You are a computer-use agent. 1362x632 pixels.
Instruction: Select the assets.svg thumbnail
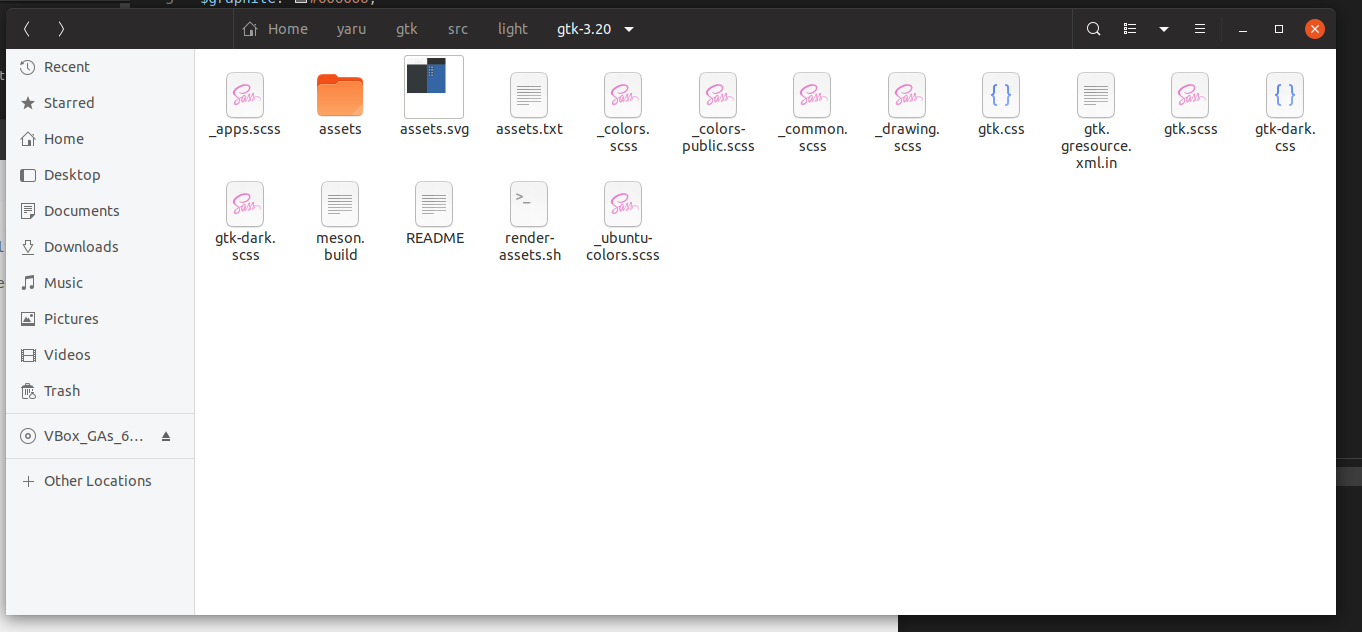tap(434, 87)
